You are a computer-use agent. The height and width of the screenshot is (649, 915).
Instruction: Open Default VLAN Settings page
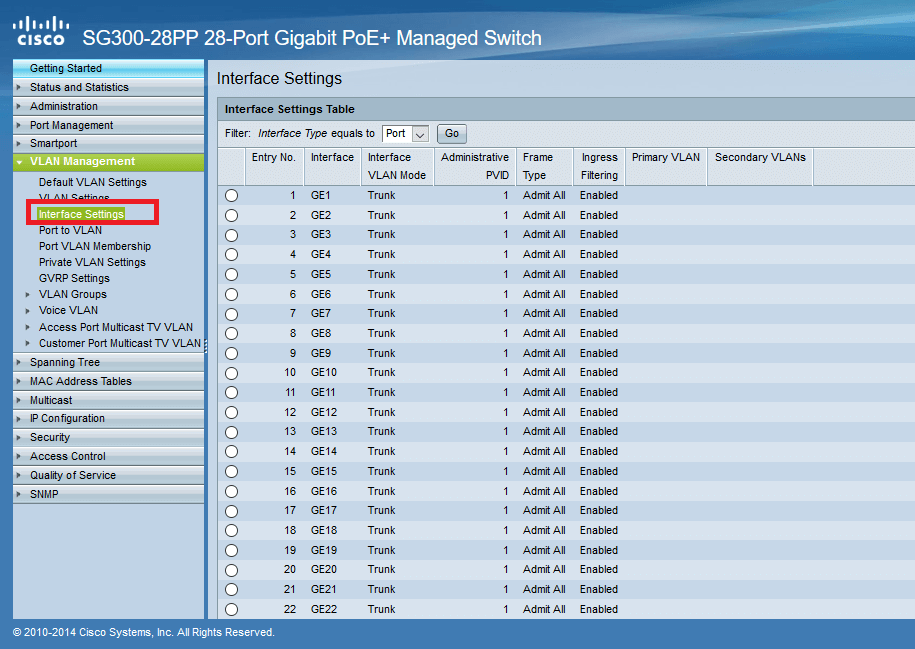(93, 182)
